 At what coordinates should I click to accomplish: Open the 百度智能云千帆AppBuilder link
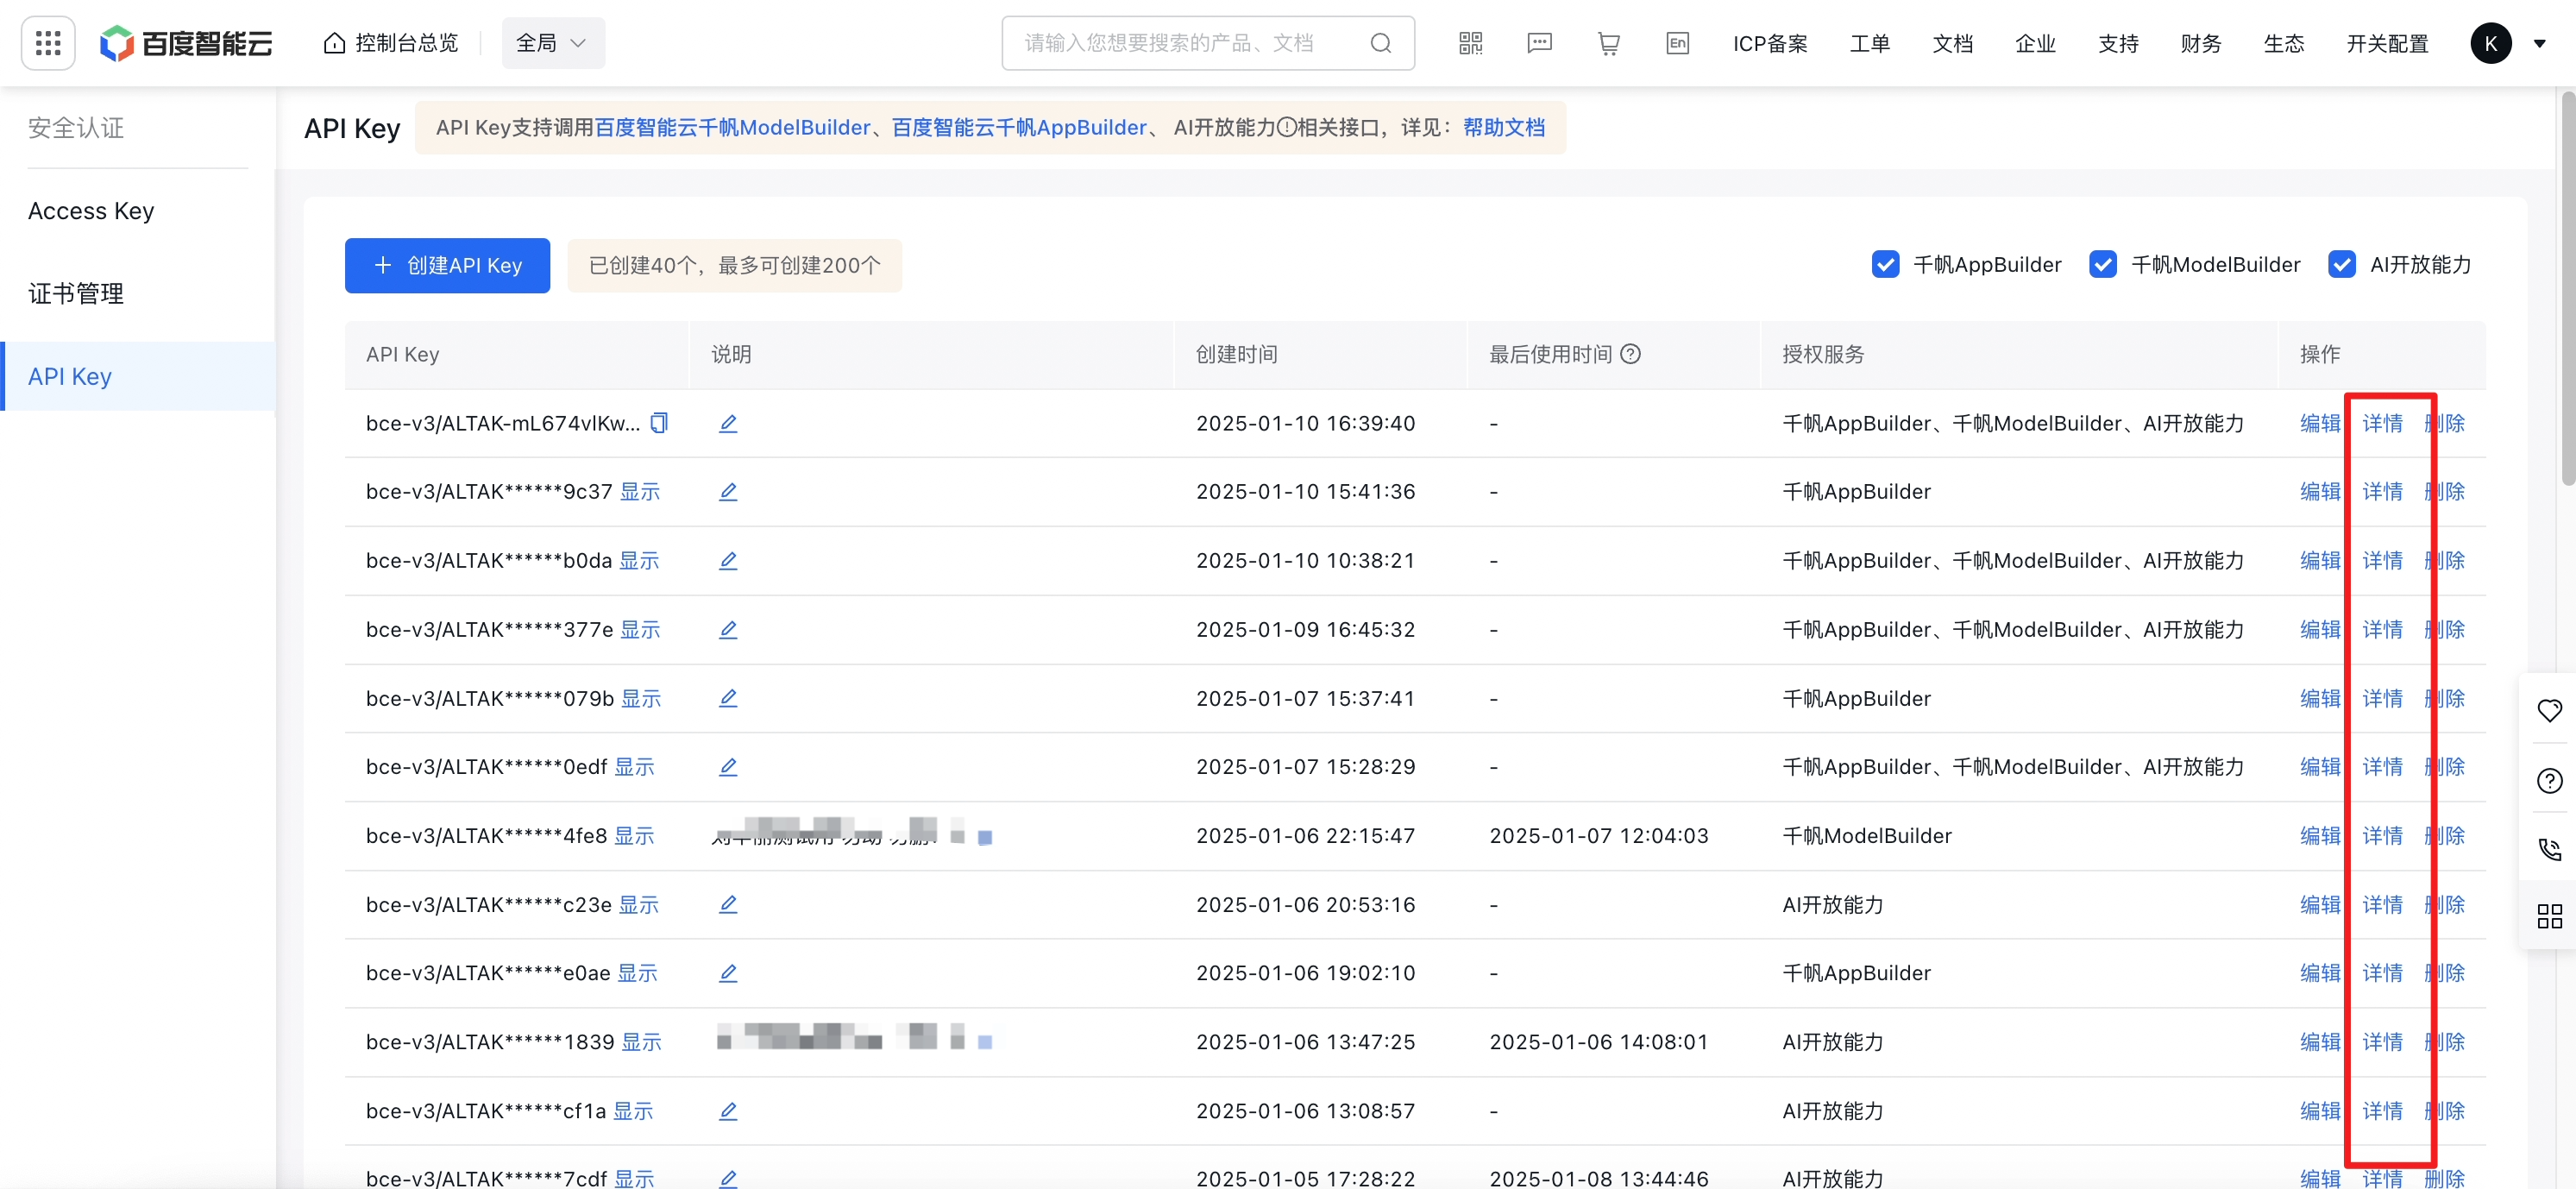tap(1019, 128)
